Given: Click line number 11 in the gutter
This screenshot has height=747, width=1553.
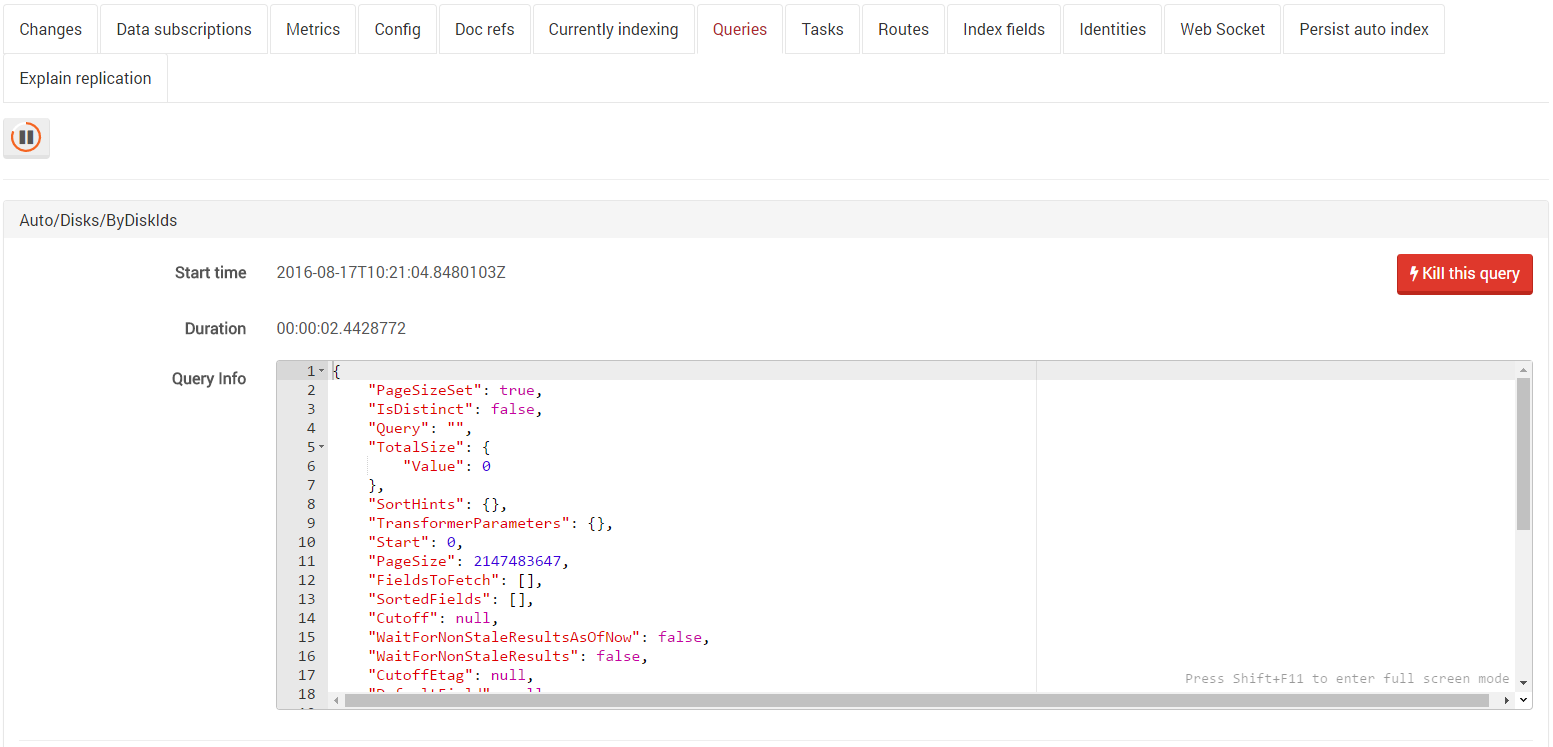Looking at the screenshot, I should coord(306,561).
